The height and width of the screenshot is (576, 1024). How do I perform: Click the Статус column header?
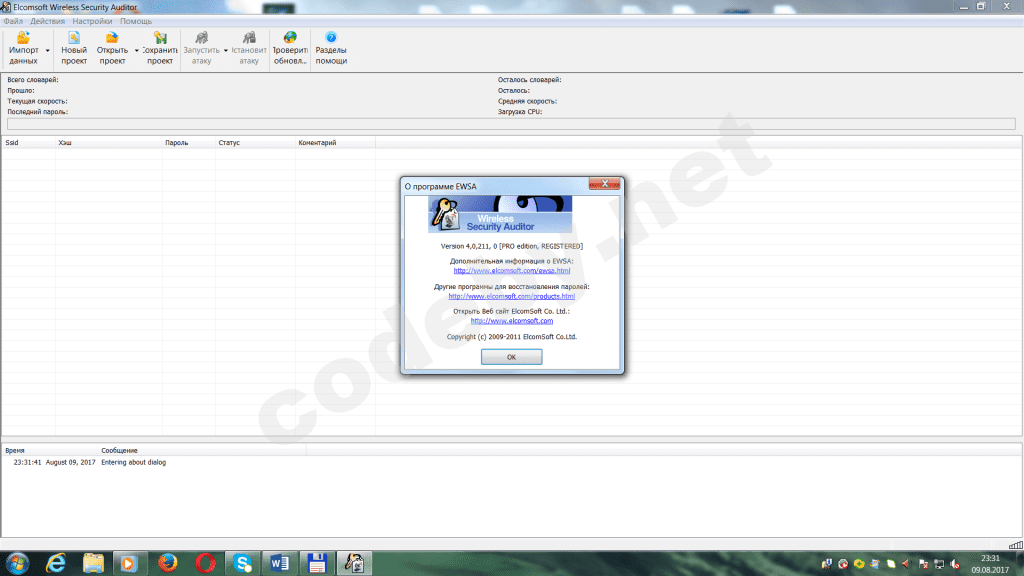[229, 142]
